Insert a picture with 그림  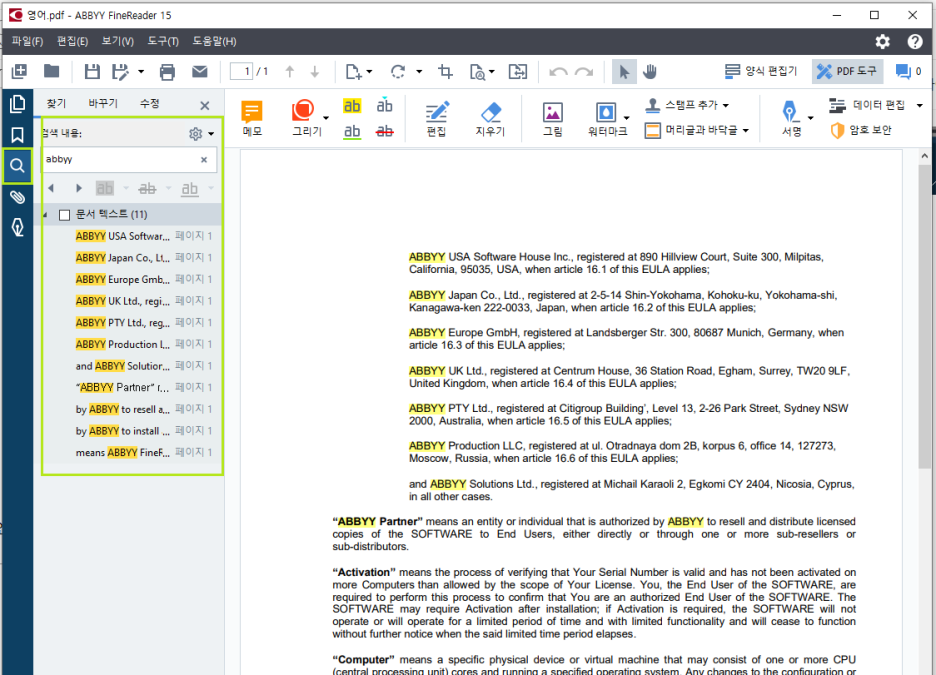pos(552,118)
